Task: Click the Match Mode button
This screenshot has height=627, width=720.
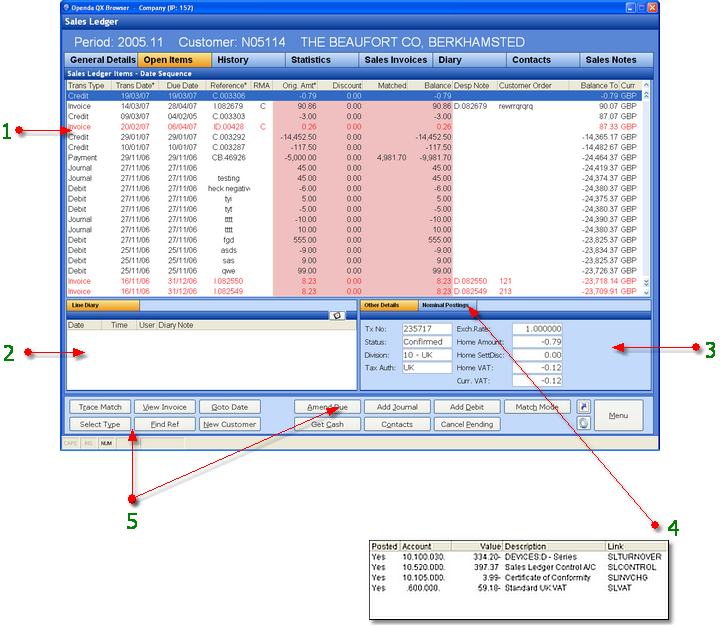Action: [x=537, y=407]
